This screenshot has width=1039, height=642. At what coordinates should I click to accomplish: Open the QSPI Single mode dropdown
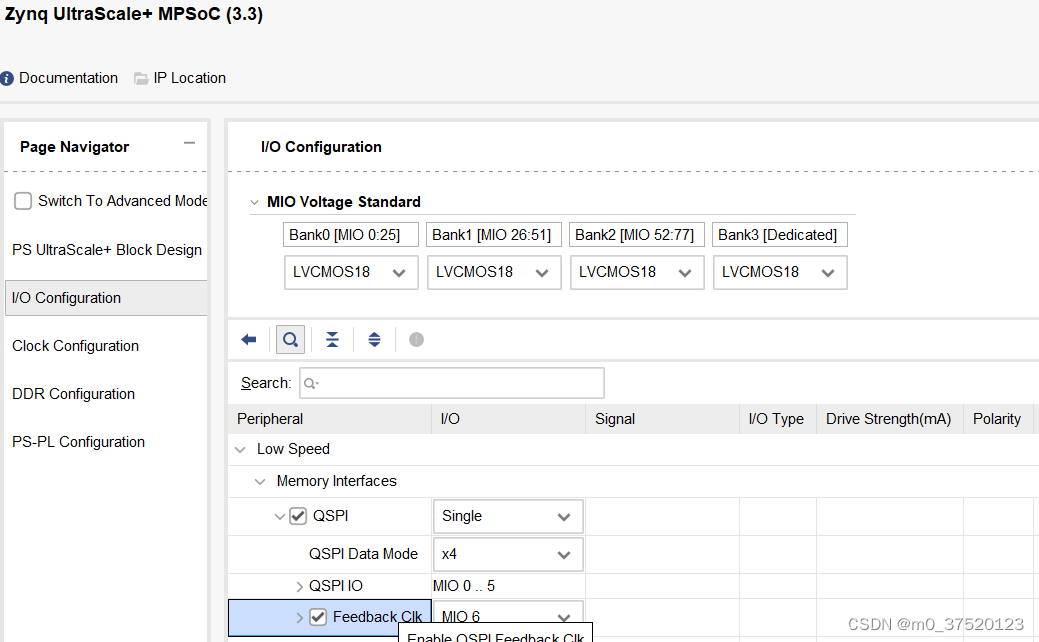(508, 516)
